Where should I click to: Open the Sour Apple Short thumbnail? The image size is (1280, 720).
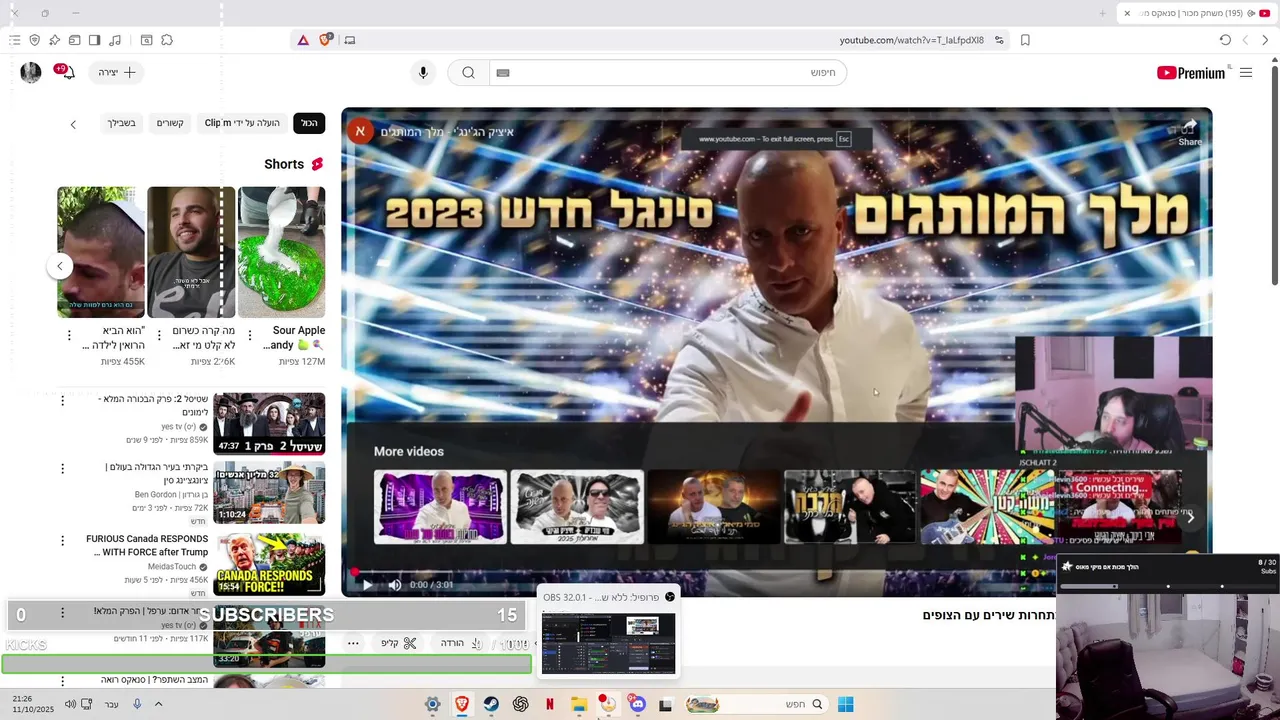pyautogui.click(x=282, y=252)
